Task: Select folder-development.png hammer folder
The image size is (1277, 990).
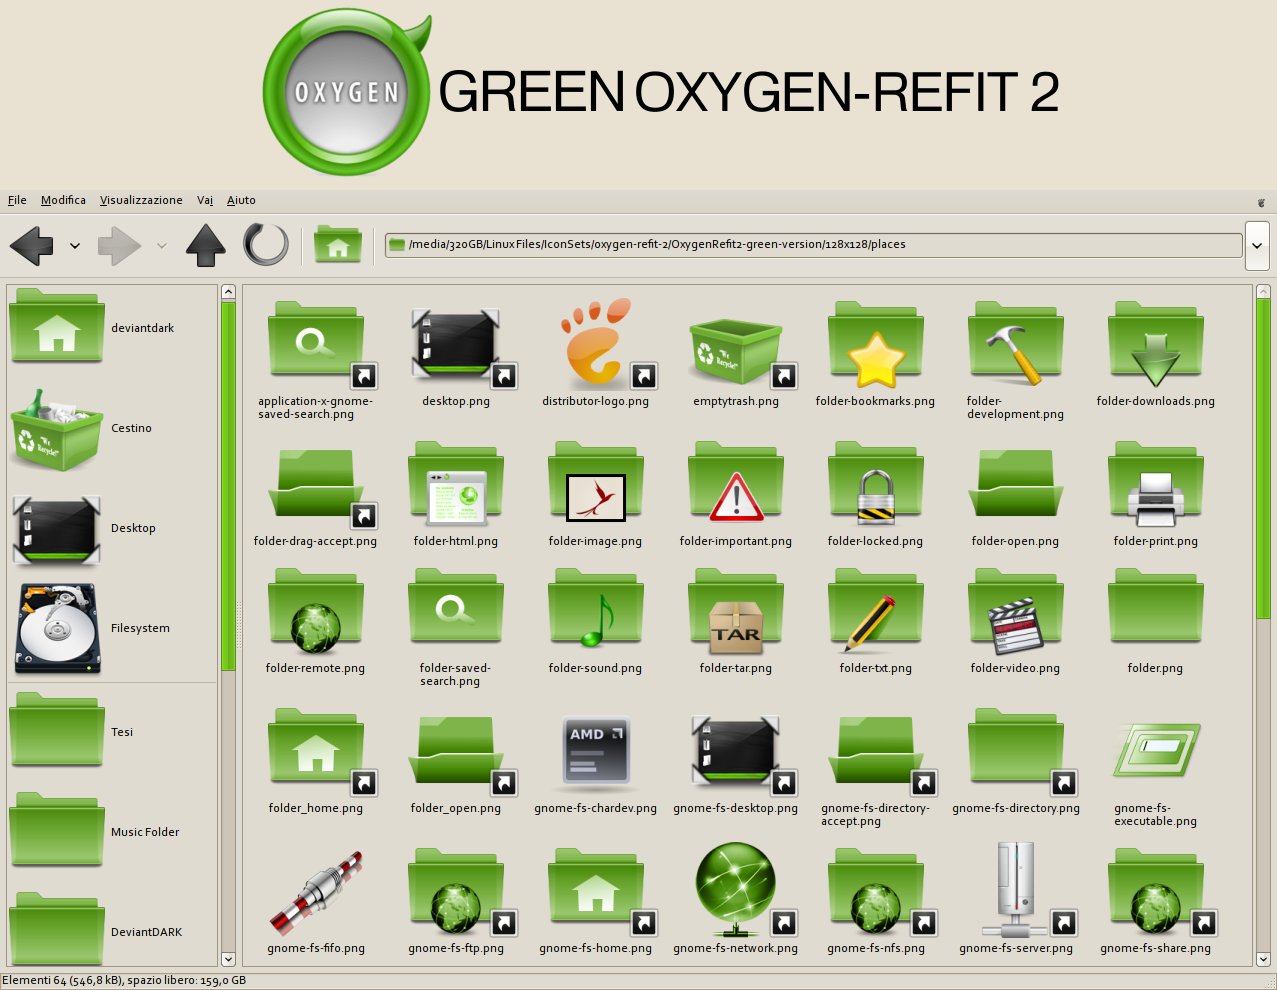Action: (x=1016, y=345)
